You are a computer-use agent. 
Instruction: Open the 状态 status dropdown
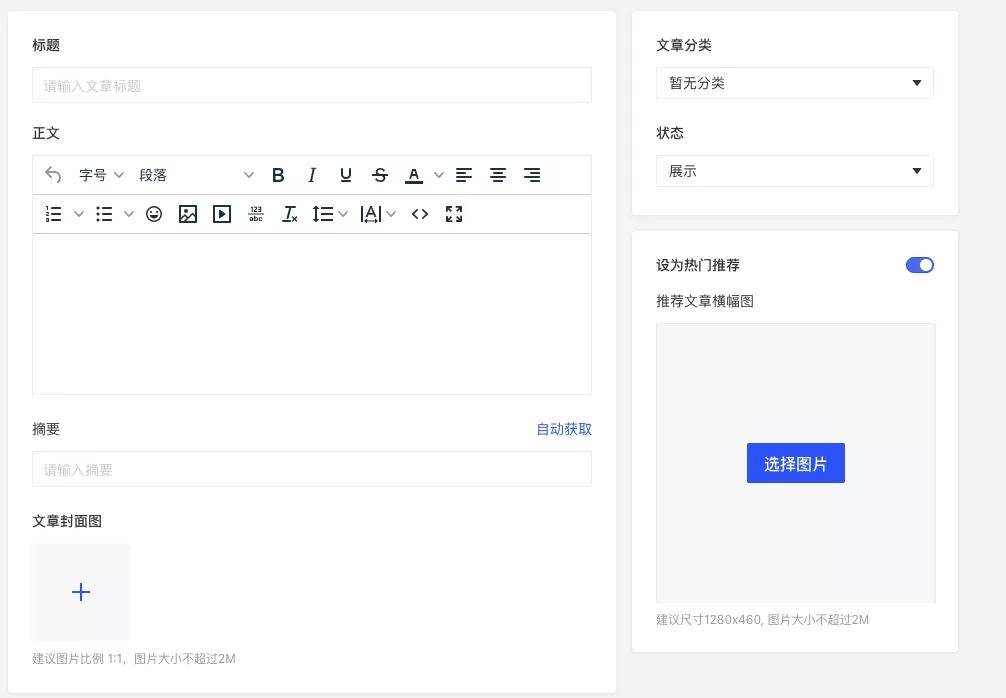tap(794, 171)
